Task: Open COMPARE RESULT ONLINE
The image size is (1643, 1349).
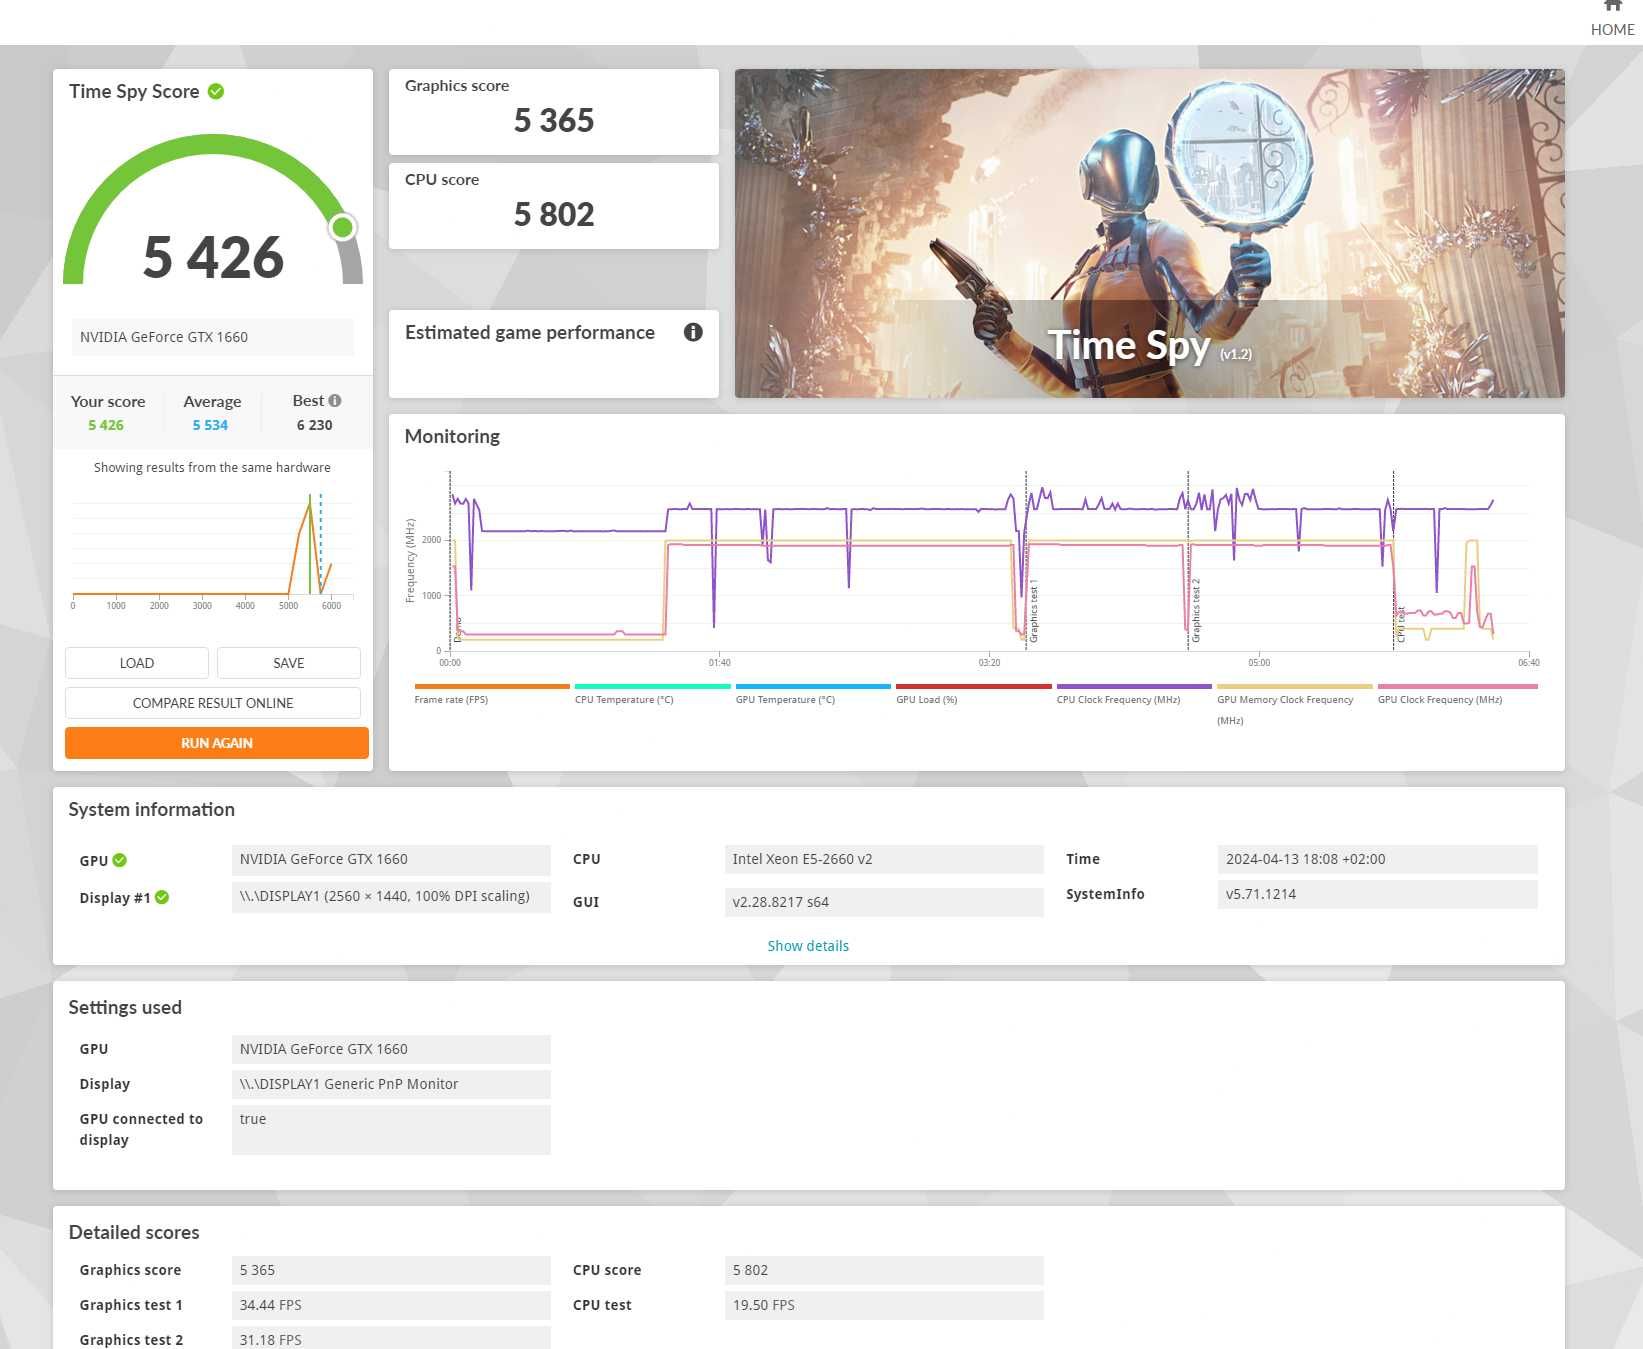Action: (x=213, y=703)
